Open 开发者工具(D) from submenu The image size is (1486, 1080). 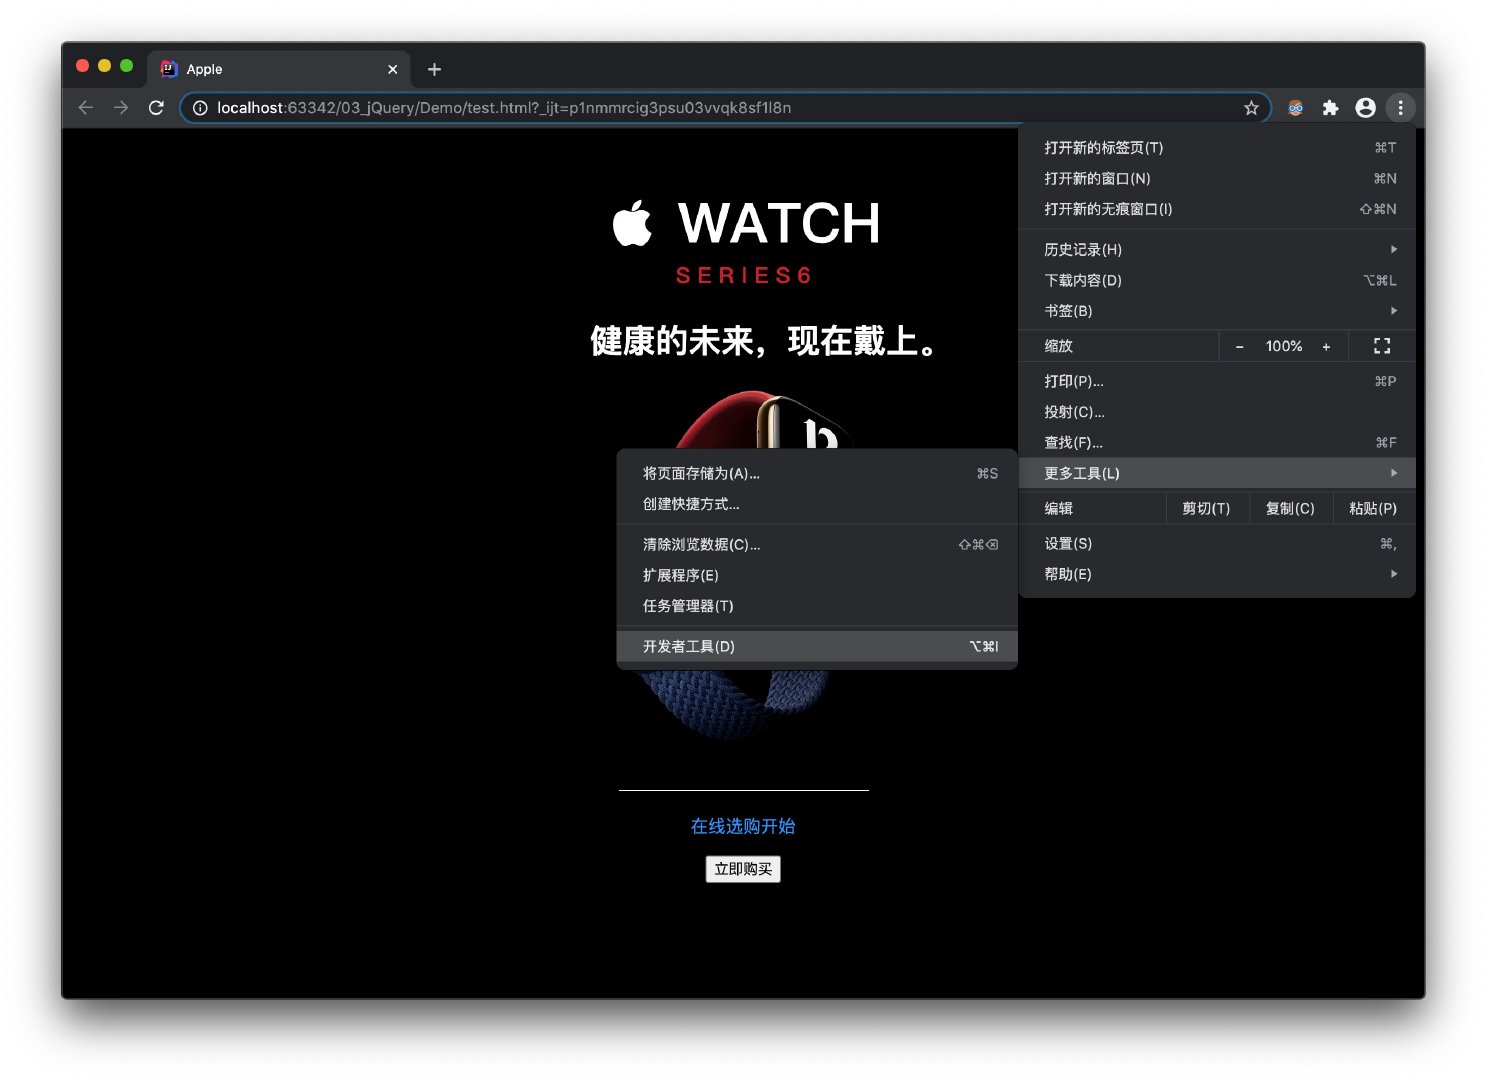pyautogui.click(x=817, y=646)
